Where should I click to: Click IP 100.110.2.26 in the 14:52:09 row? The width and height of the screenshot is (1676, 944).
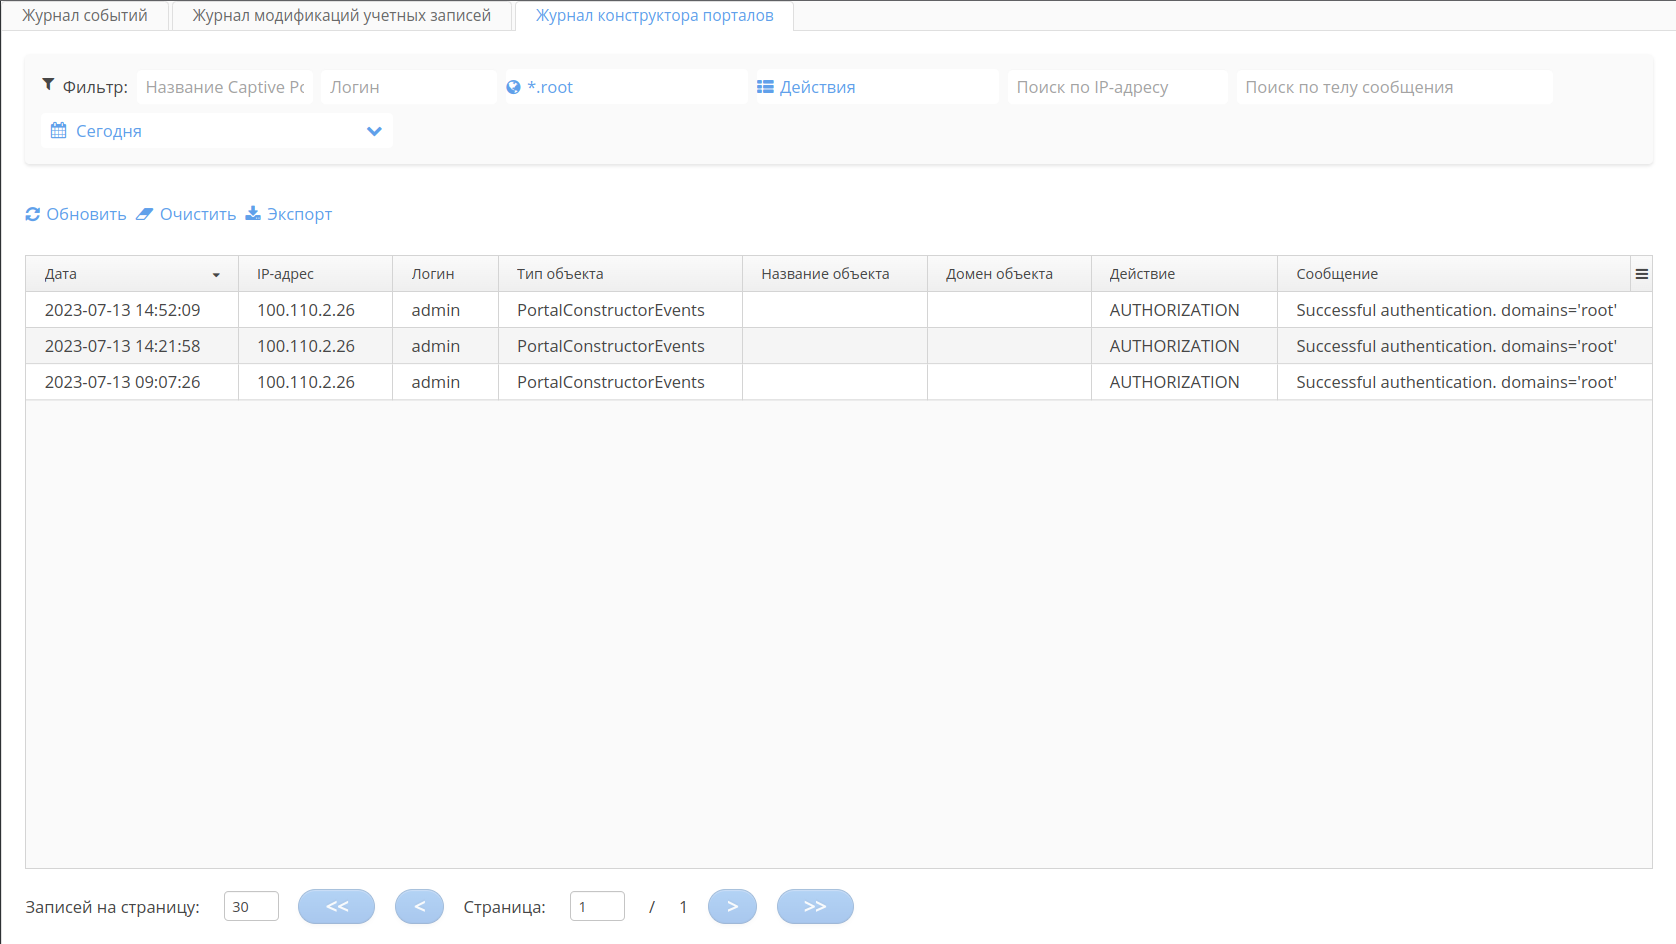306,310
